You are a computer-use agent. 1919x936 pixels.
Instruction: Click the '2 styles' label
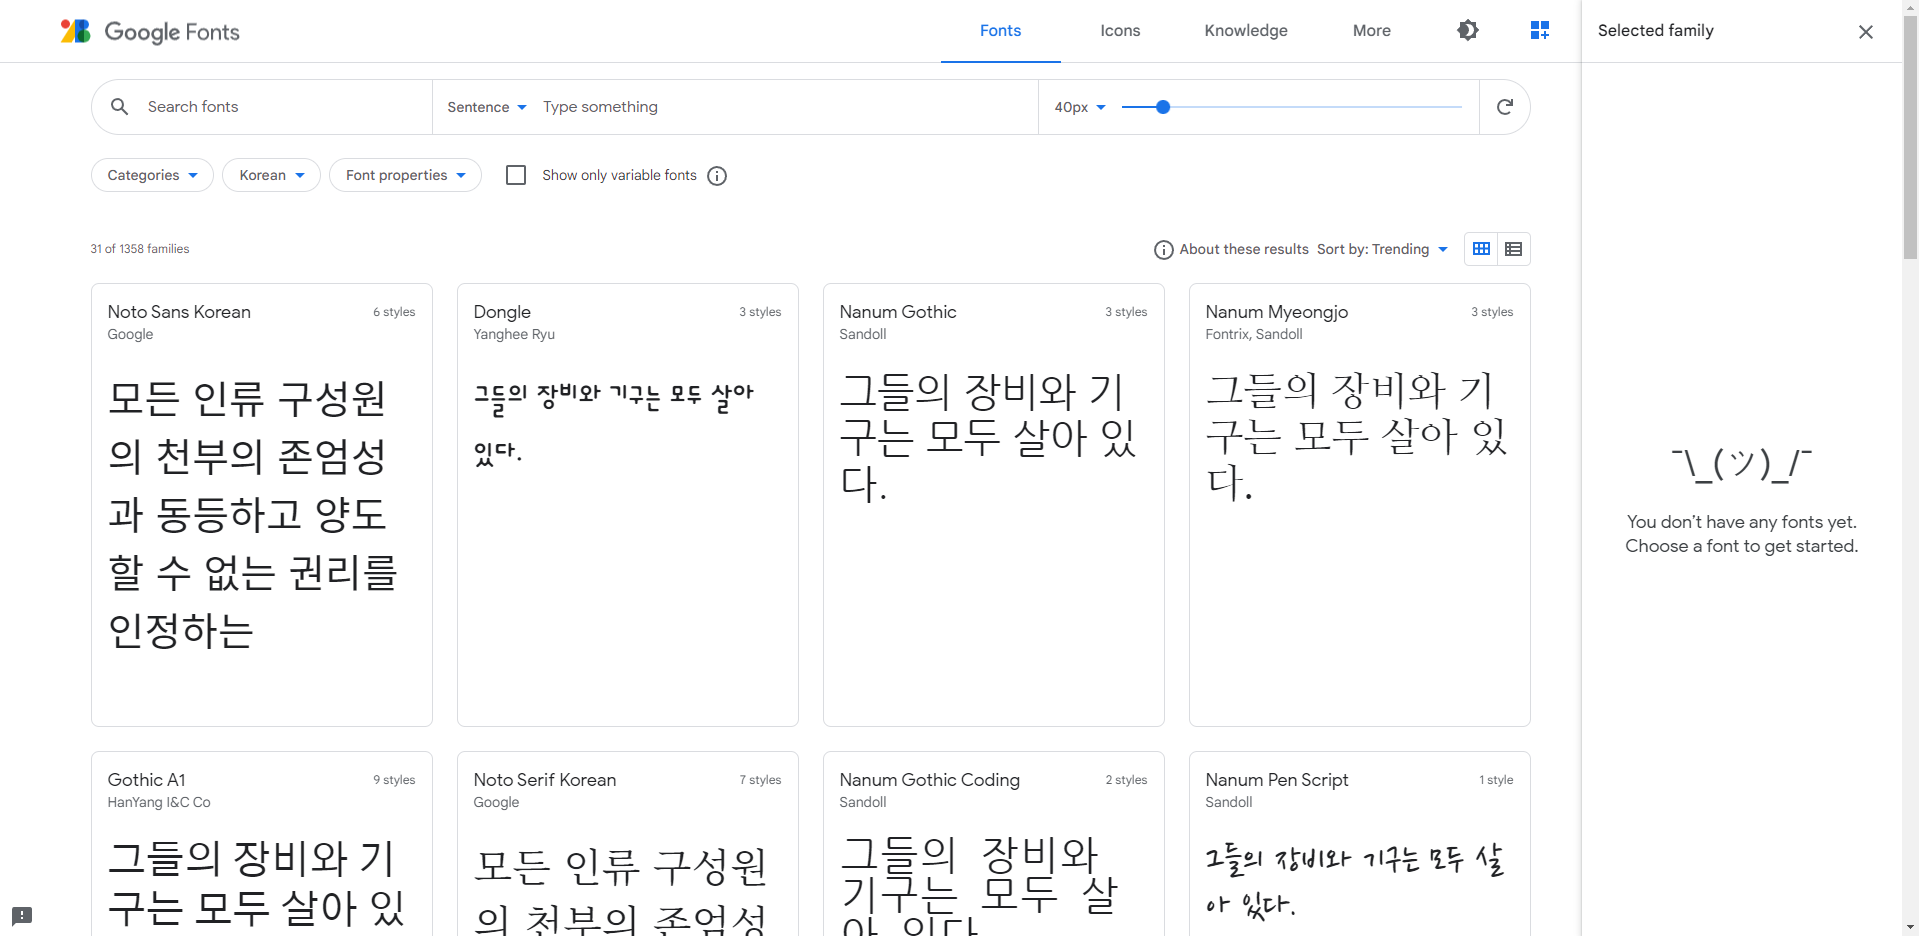coord(1126,780)
